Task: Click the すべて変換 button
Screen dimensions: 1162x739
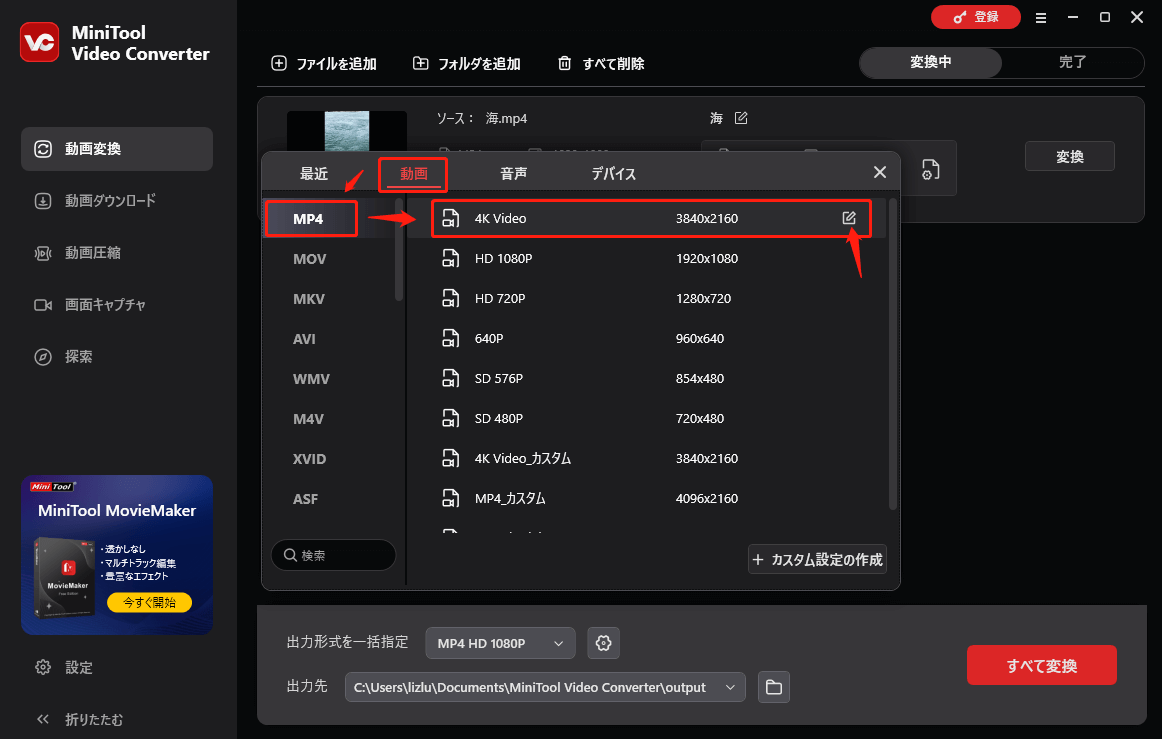Action: pyautogui.click(x=1041, y=666)
